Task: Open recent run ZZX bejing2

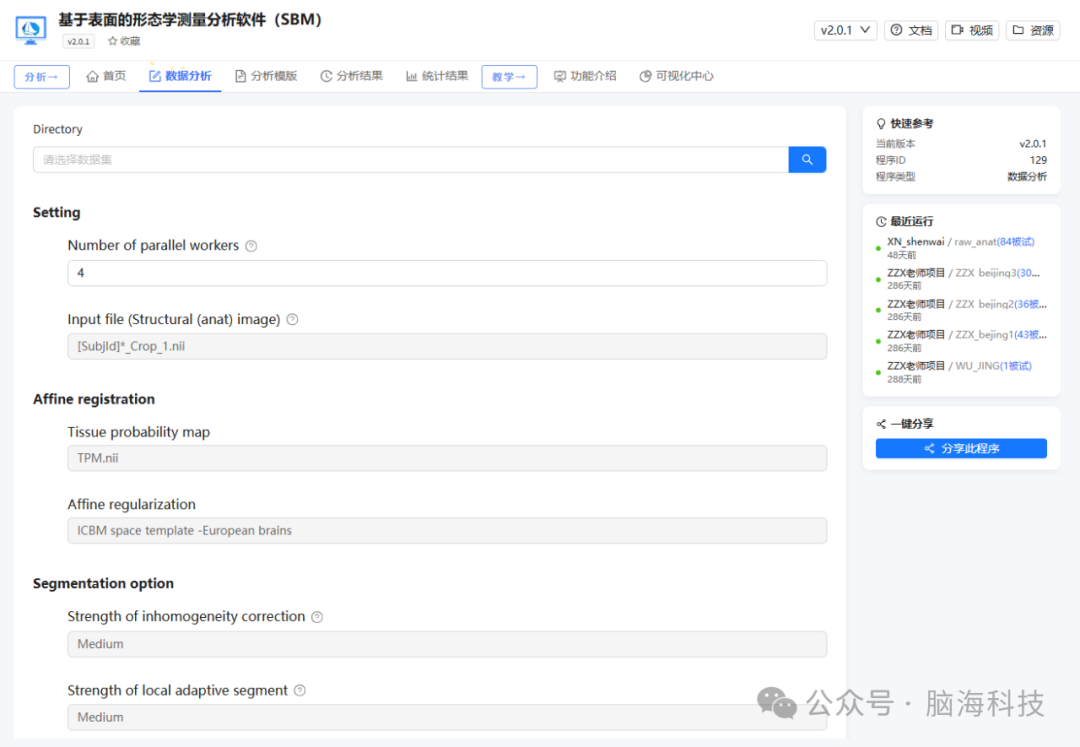Action: [x=966, y=304]
